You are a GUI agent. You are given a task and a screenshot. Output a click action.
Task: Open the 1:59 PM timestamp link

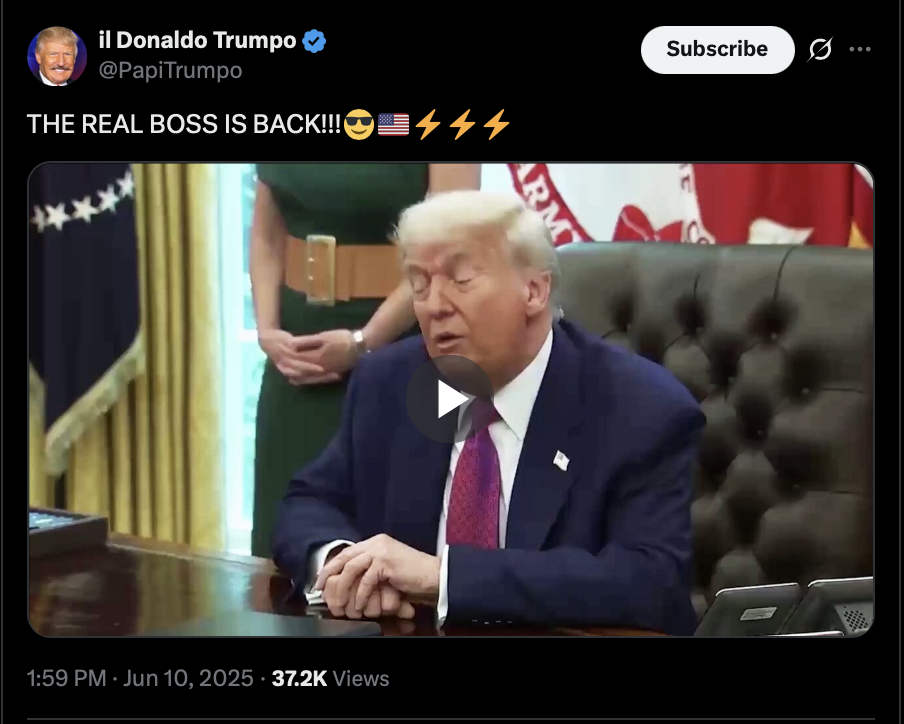click(x=66, y=678)
